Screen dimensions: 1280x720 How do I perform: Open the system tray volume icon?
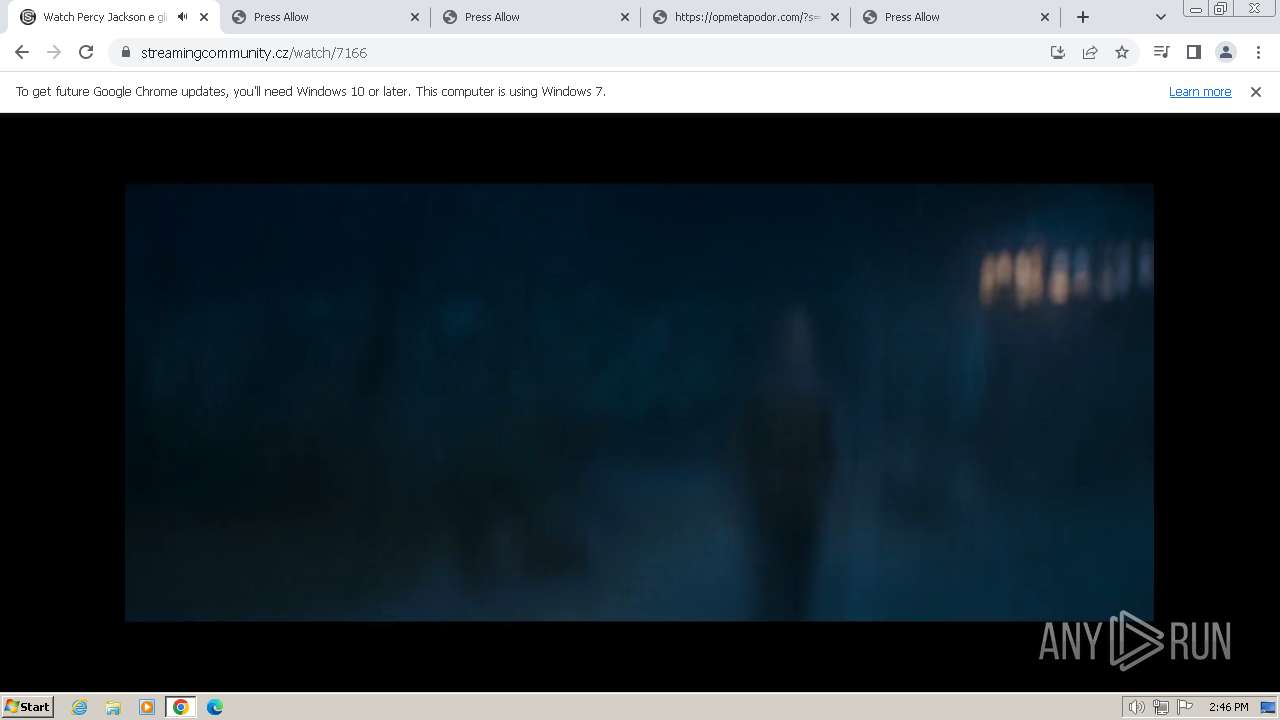[1137, 707]
